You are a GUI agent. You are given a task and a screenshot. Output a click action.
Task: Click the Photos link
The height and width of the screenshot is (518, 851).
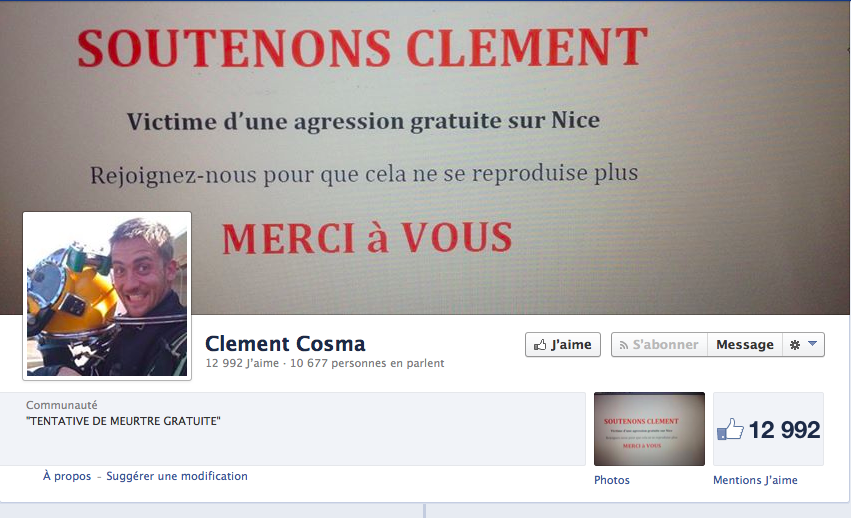pyautogui.click(x=612, y=480)
